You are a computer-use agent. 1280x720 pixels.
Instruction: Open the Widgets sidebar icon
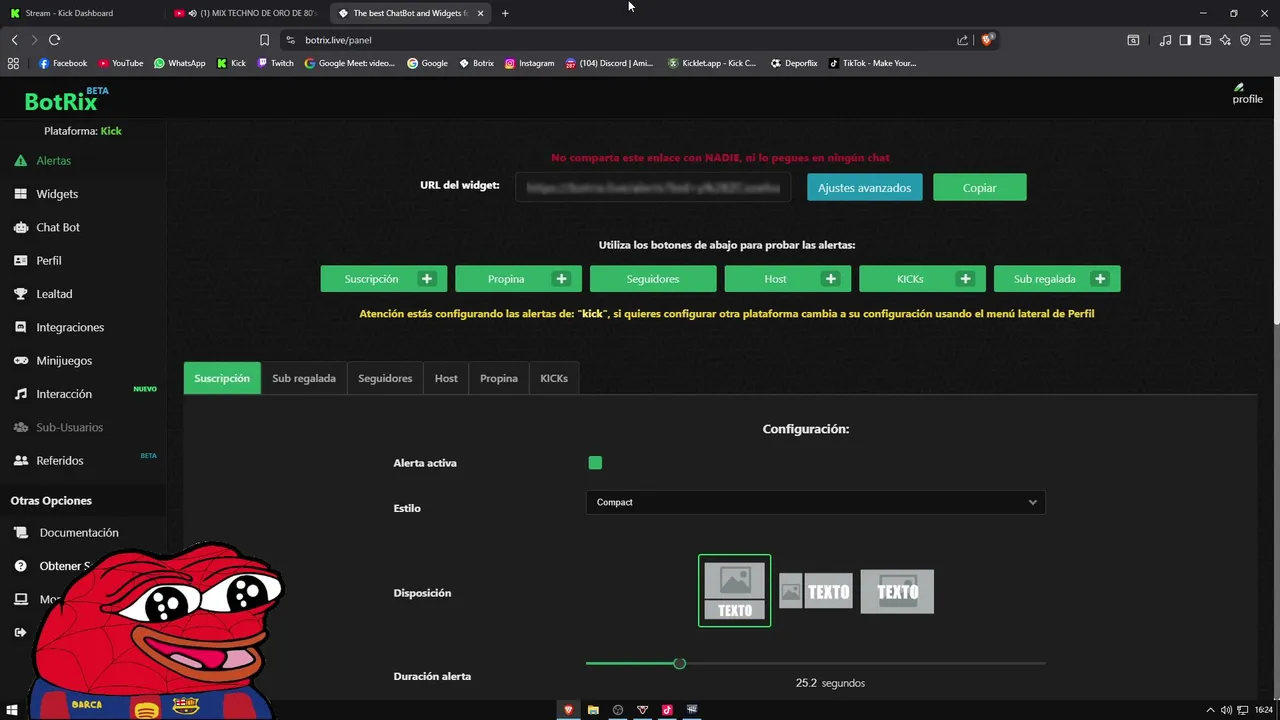click(x=20, y=194)
